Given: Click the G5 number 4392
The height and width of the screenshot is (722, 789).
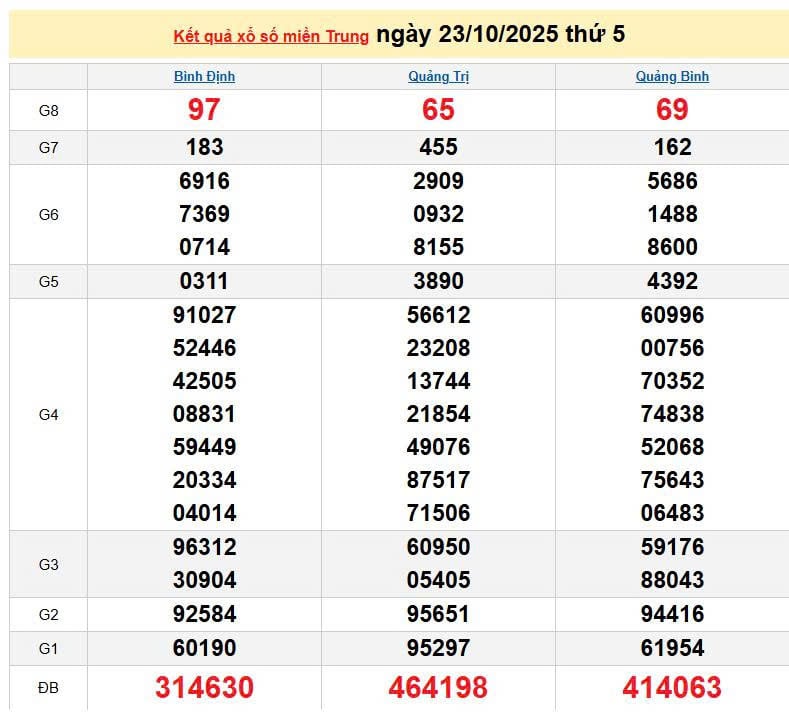Looking at the screenshot, I should point(672,281).
